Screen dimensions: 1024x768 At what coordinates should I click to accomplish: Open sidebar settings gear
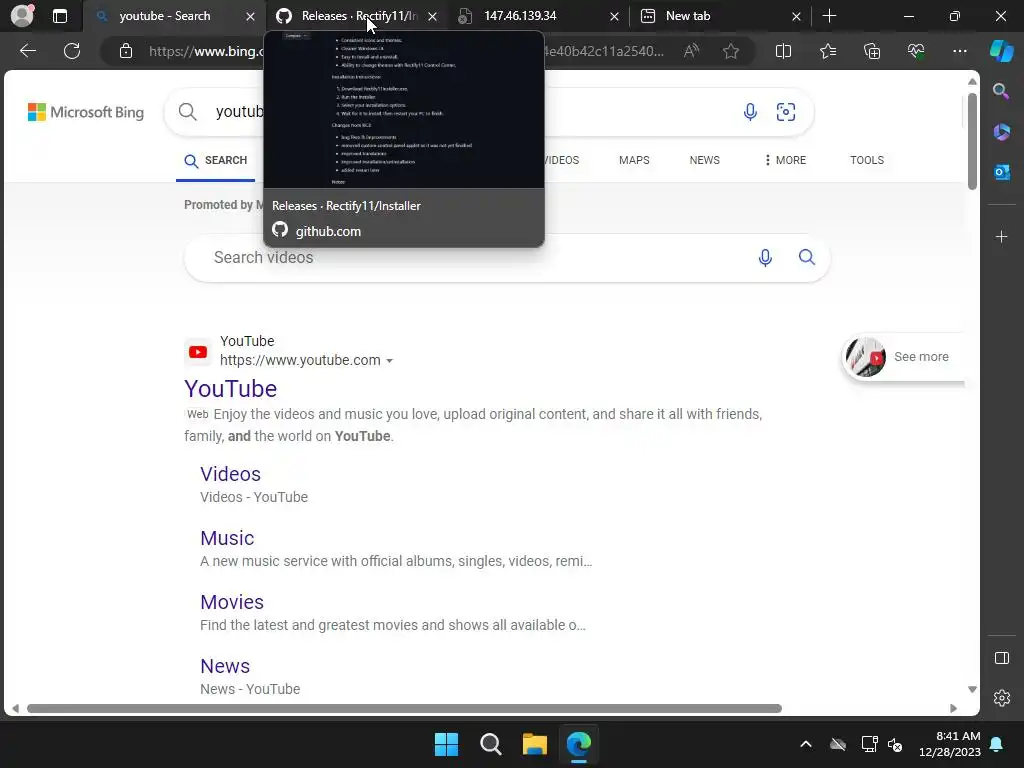pos(1001,698)
